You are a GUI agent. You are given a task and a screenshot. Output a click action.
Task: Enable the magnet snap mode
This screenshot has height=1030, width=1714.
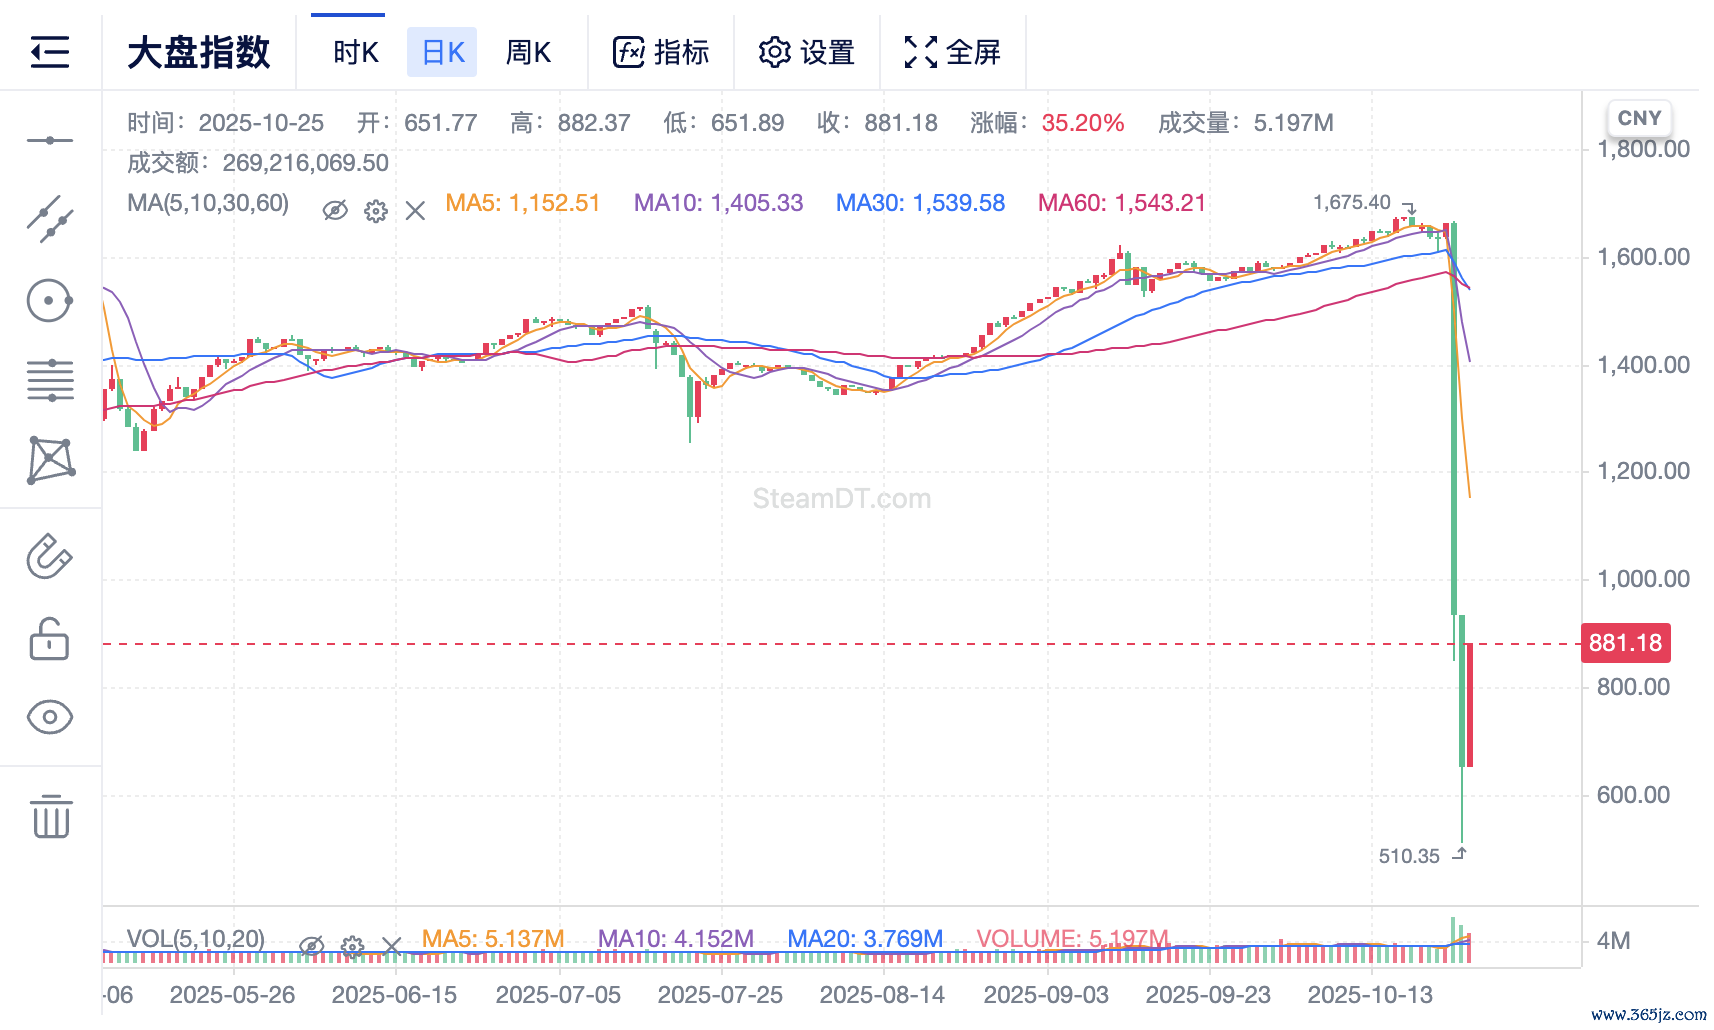50,557
